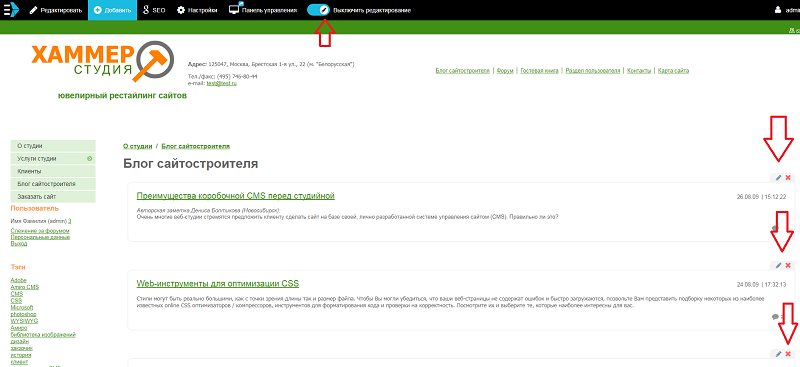Click the Пользователь section heading
Screen dimensions: 800x367
[x=35, y=208]
